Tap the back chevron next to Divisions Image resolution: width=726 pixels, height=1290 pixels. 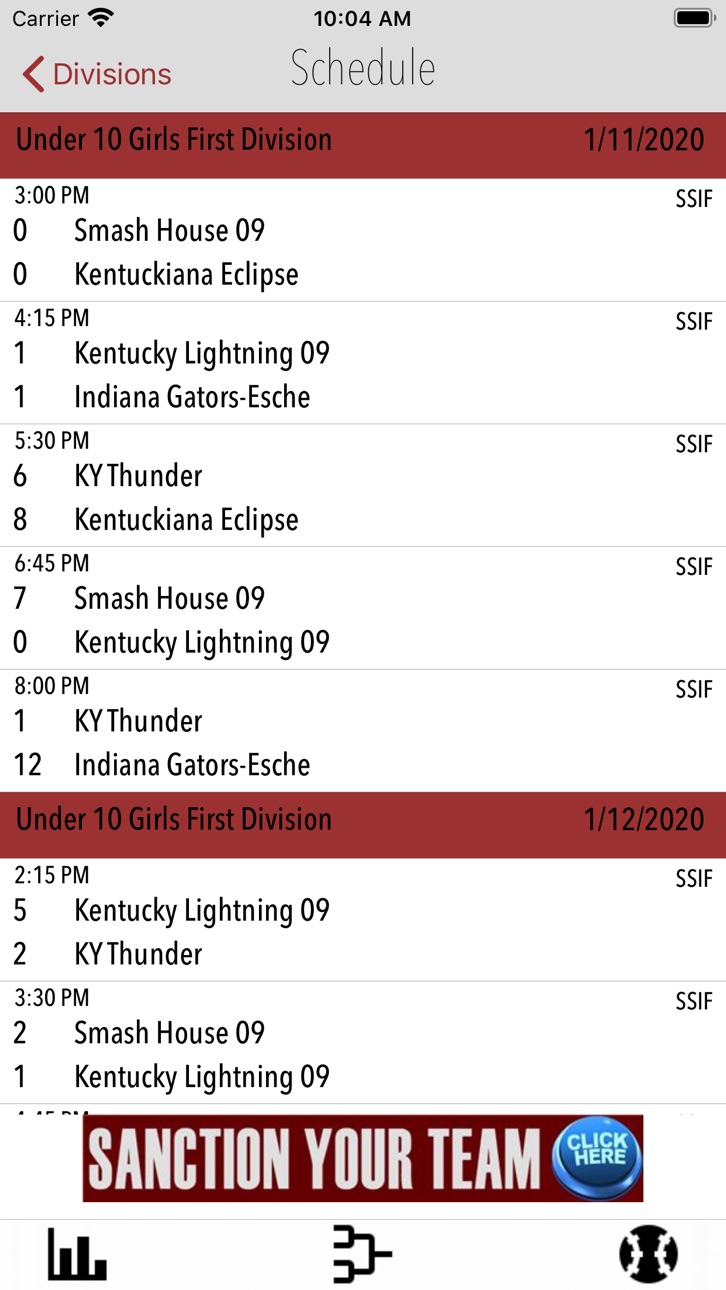tap(33, 74)
